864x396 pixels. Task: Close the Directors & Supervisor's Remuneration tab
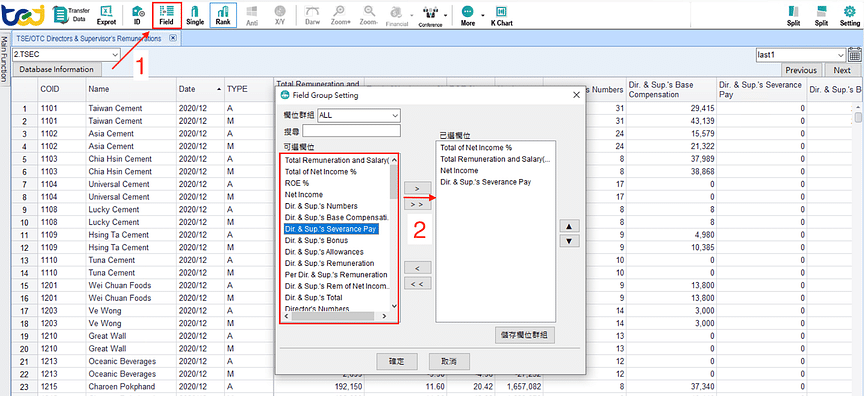click(x=172, y=38)
